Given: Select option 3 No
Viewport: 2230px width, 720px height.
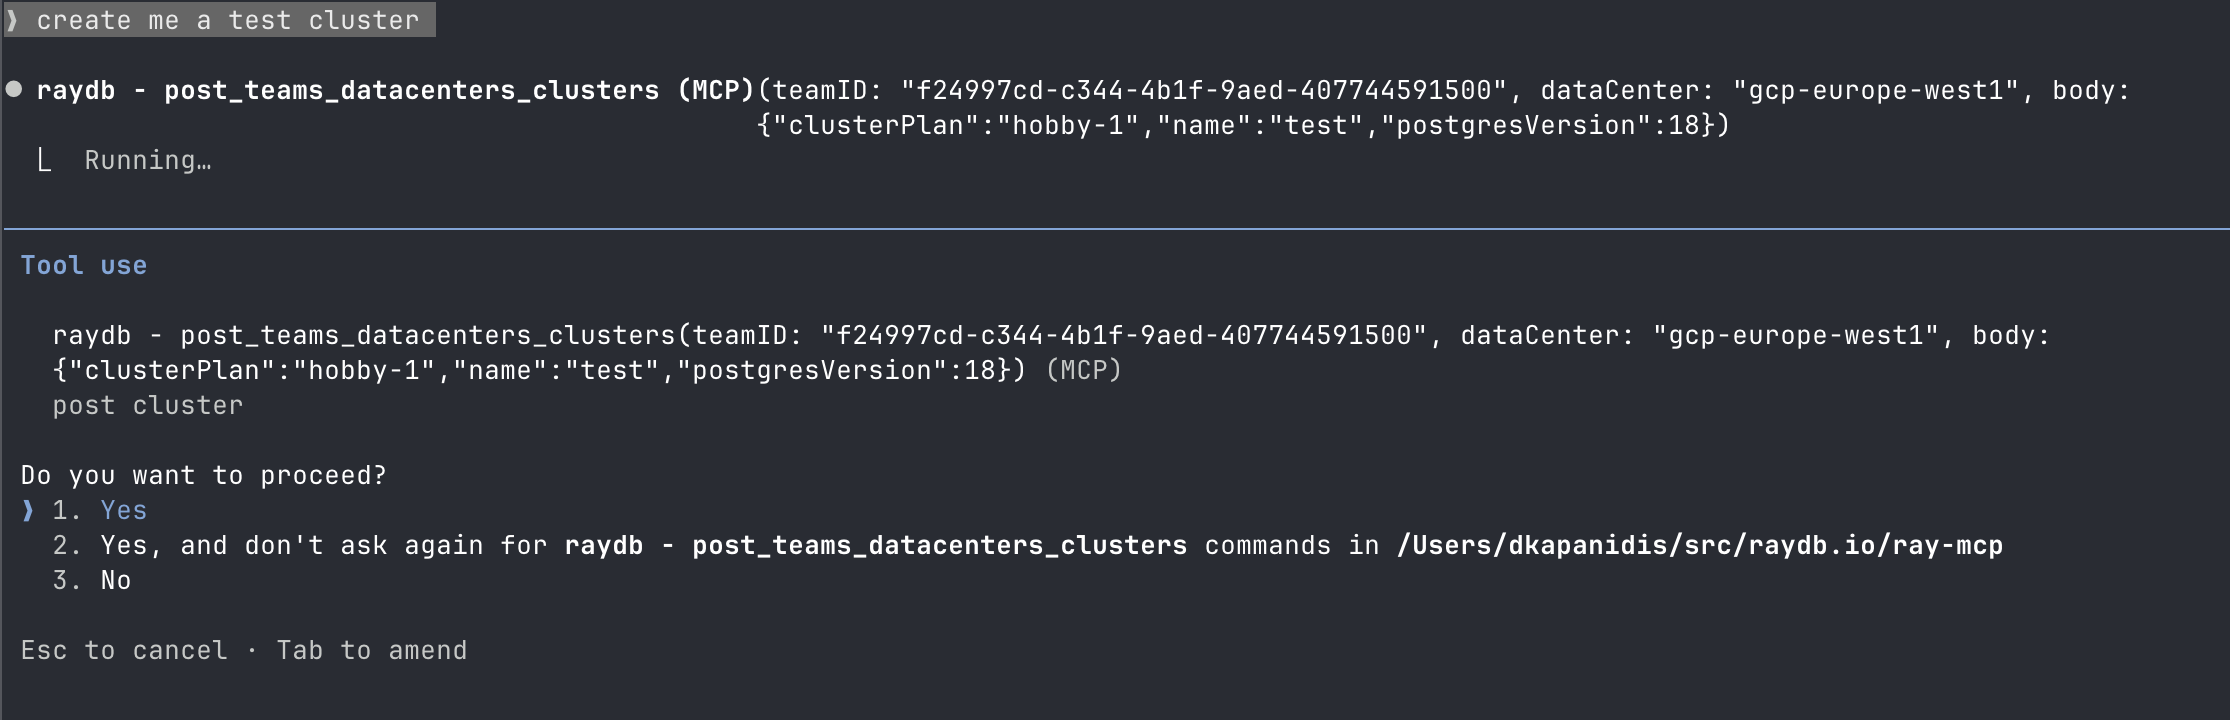Looking at the screenshot, I should (x=115, y=580).
